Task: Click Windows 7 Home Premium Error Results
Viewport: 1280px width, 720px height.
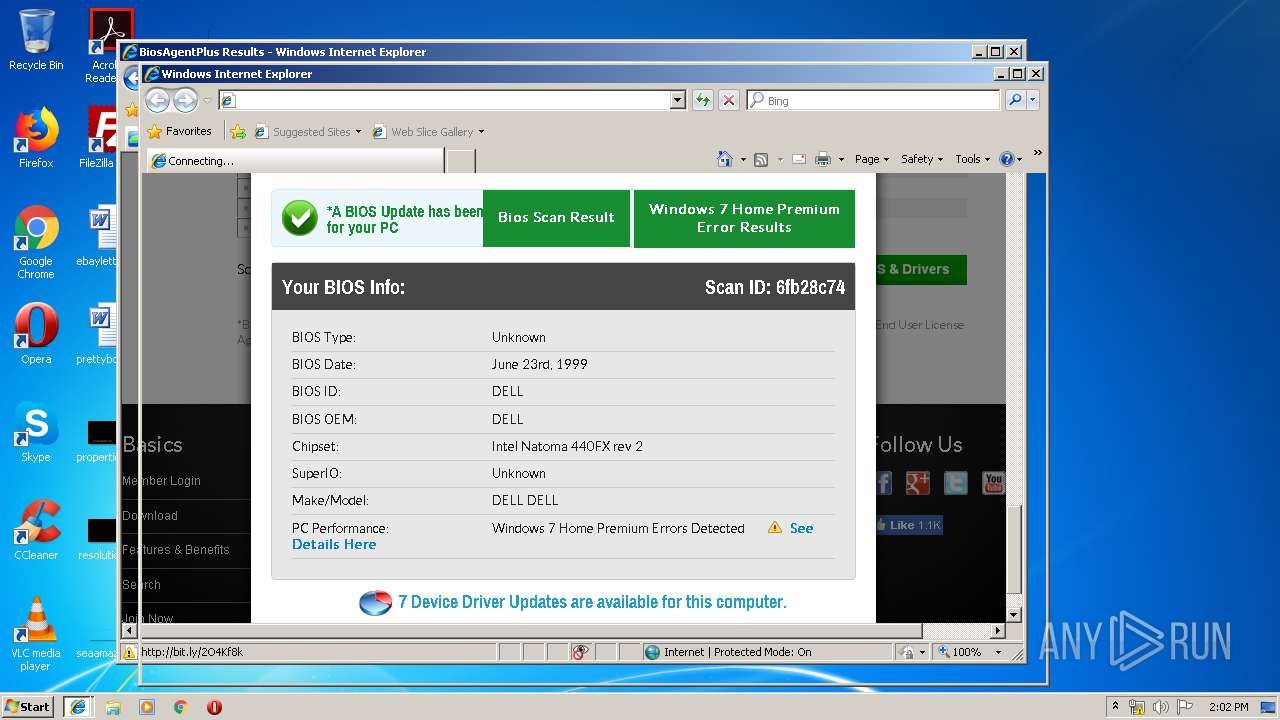Action: tap(744, 218)
